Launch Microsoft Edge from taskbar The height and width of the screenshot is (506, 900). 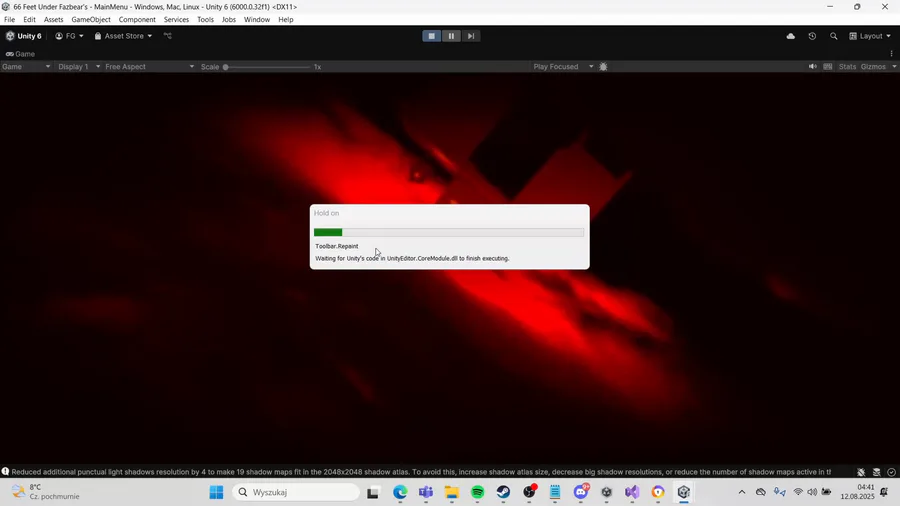click(x=400, y=492)
